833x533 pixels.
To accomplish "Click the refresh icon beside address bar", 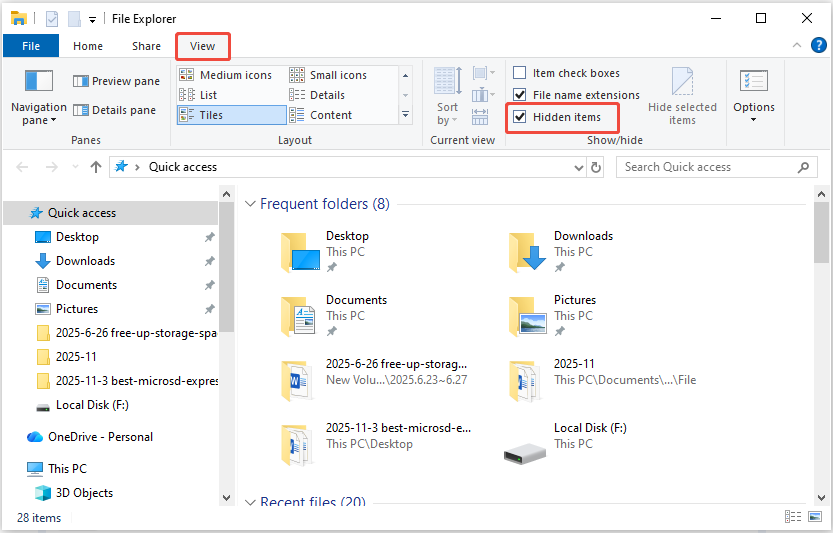I will coord(596,167).
